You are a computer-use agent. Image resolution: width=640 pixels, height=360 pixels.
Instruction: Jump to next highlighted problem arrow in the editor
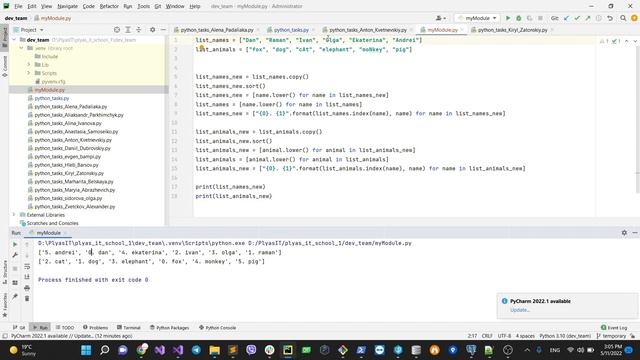[635, 41]
